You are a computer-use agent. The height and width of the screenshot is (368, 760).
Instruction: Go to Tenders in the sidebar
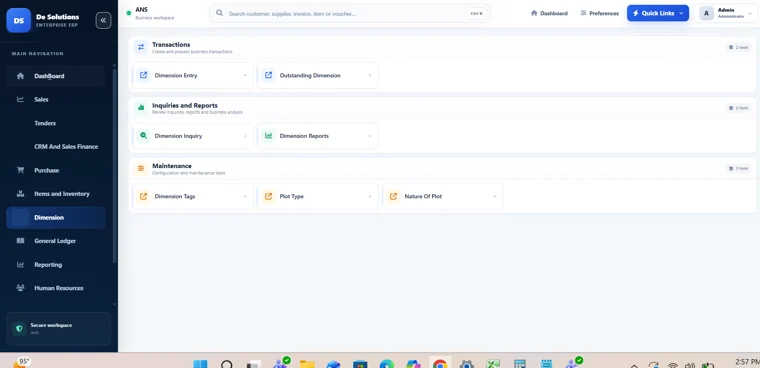pyautogui.click(x=56, y=123)
